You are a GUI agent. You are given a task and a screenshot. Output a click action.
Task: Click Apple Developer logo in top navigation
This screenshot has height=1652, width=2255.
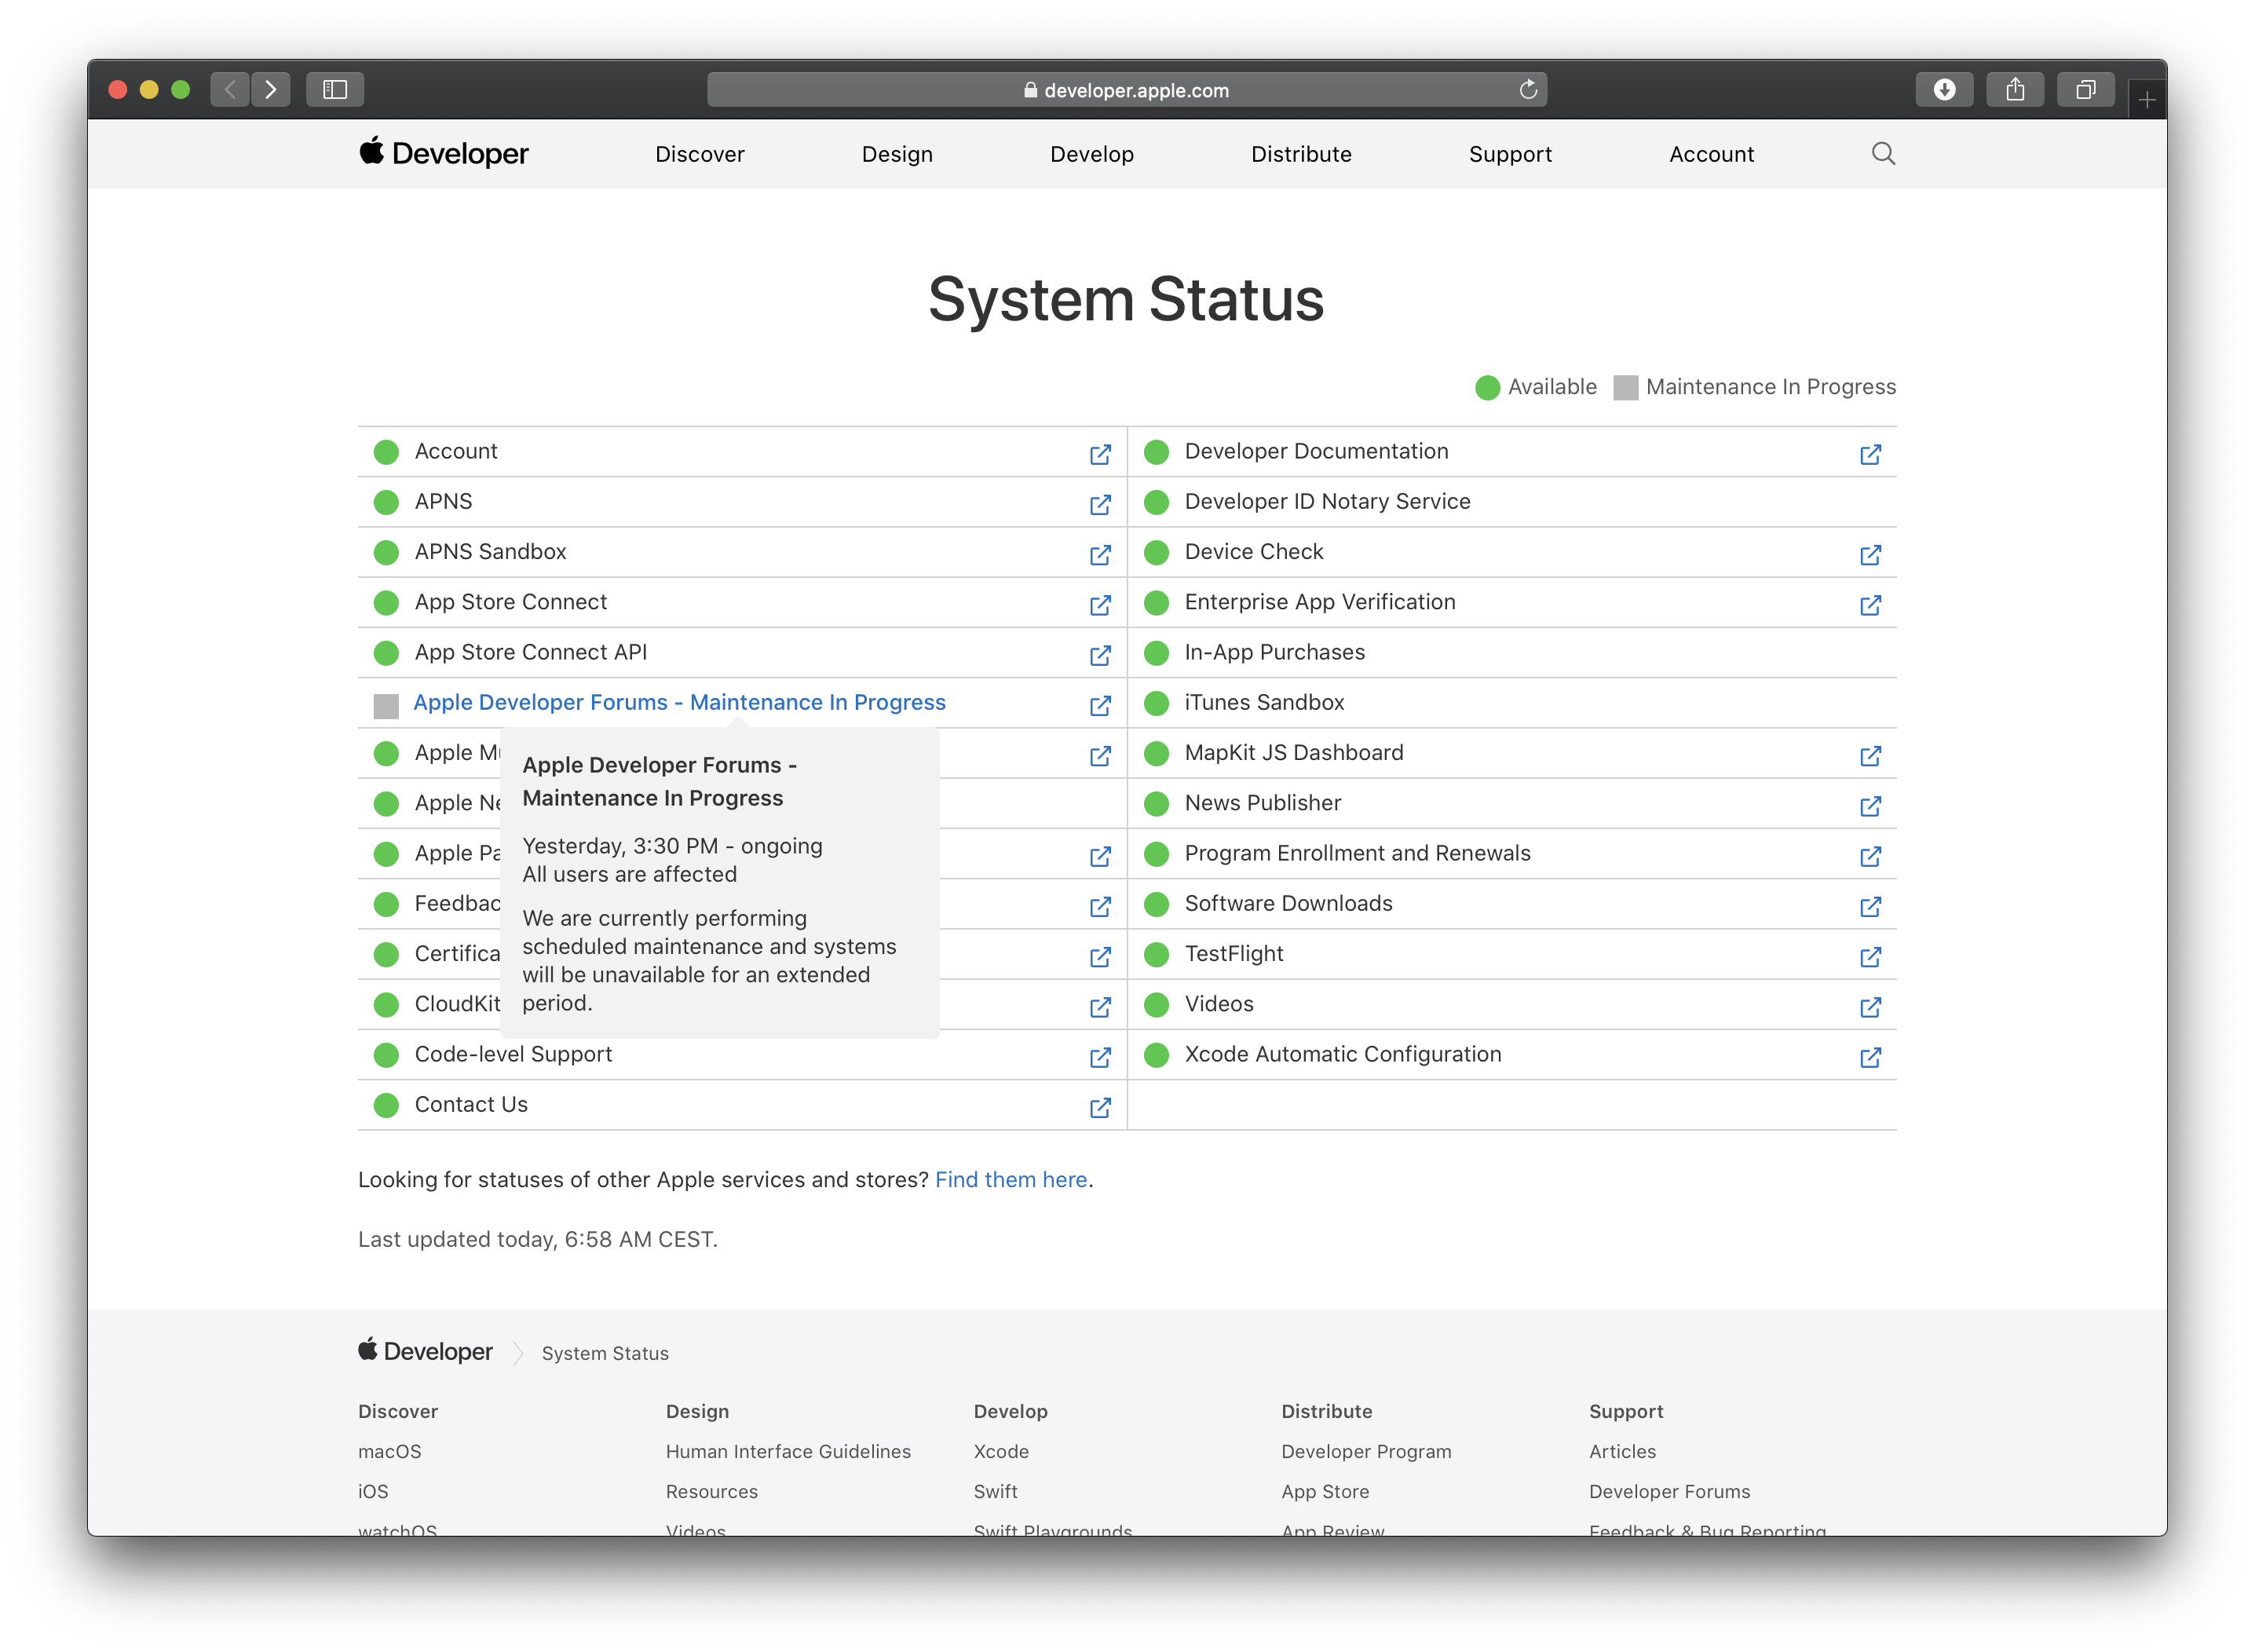tap(443, 153)
